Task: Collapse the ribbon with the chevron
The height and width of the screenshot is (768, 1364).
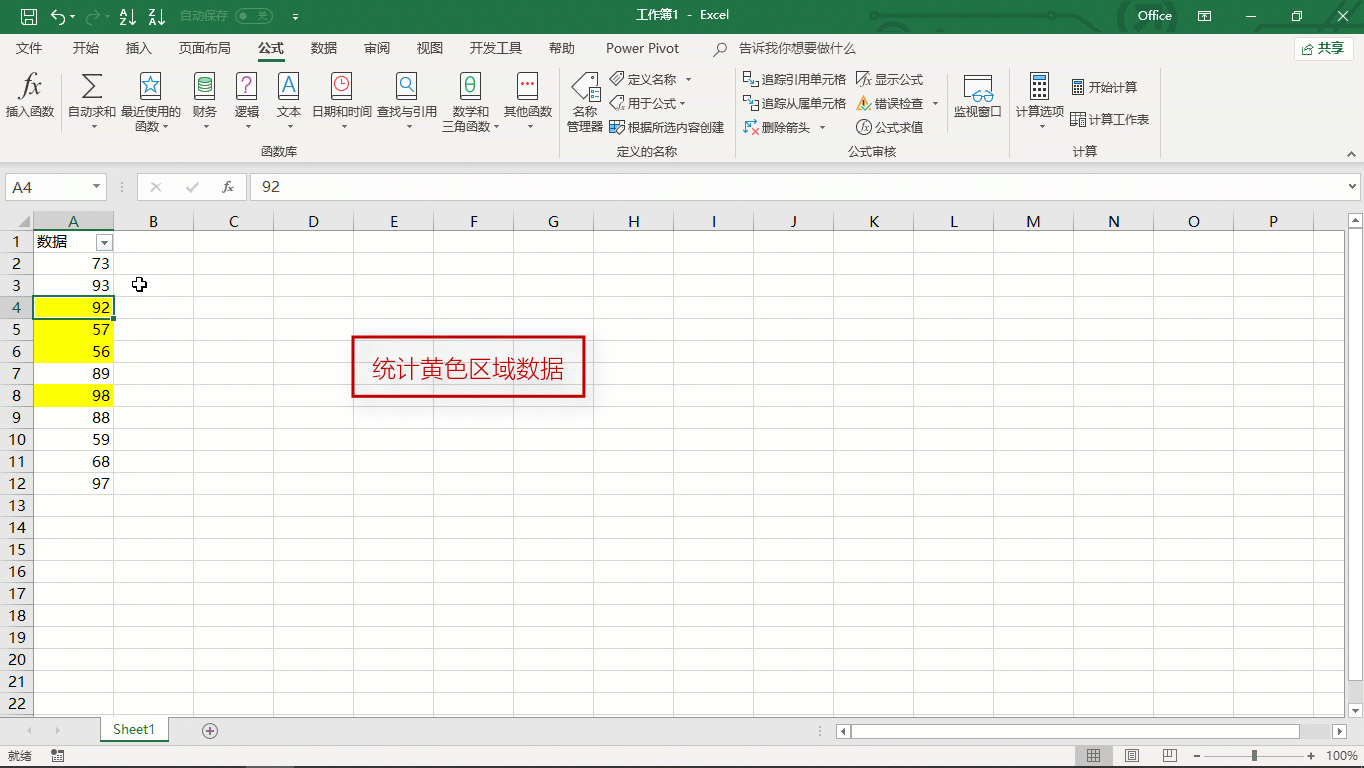Action: point(1351,154)
